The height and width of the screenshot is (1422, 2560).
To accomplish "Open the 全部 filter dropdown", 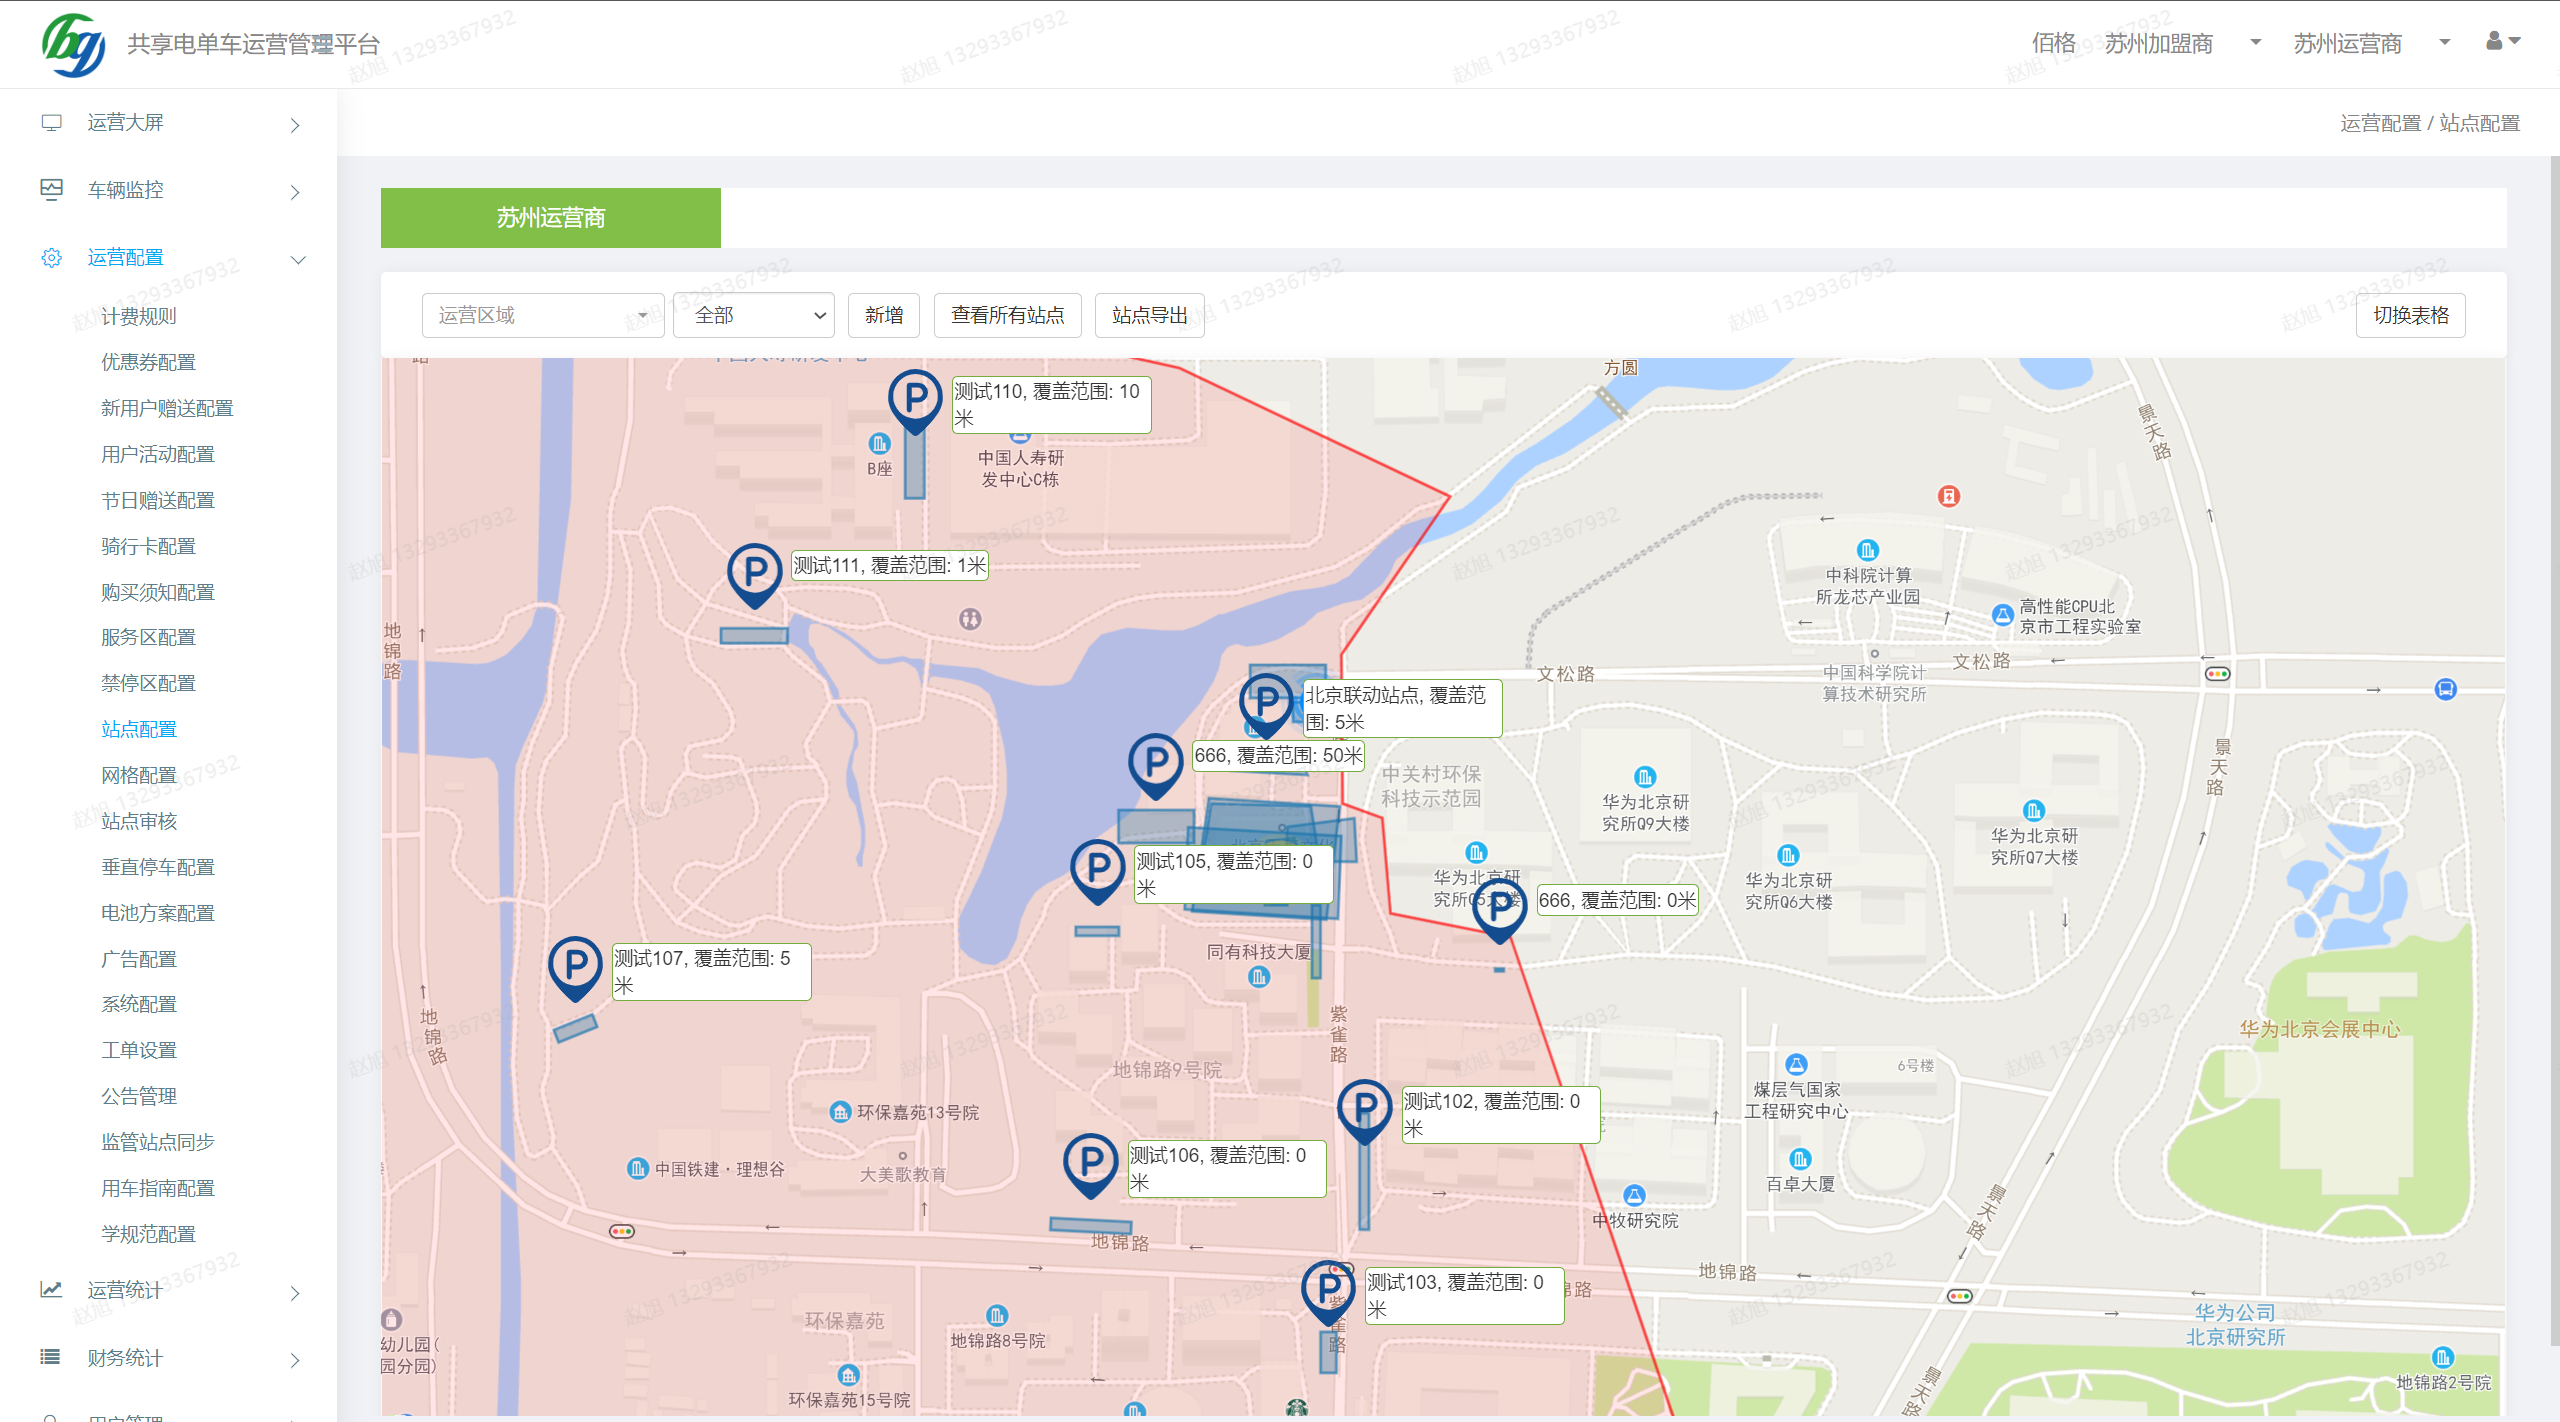I will click(x=754, y=316).
